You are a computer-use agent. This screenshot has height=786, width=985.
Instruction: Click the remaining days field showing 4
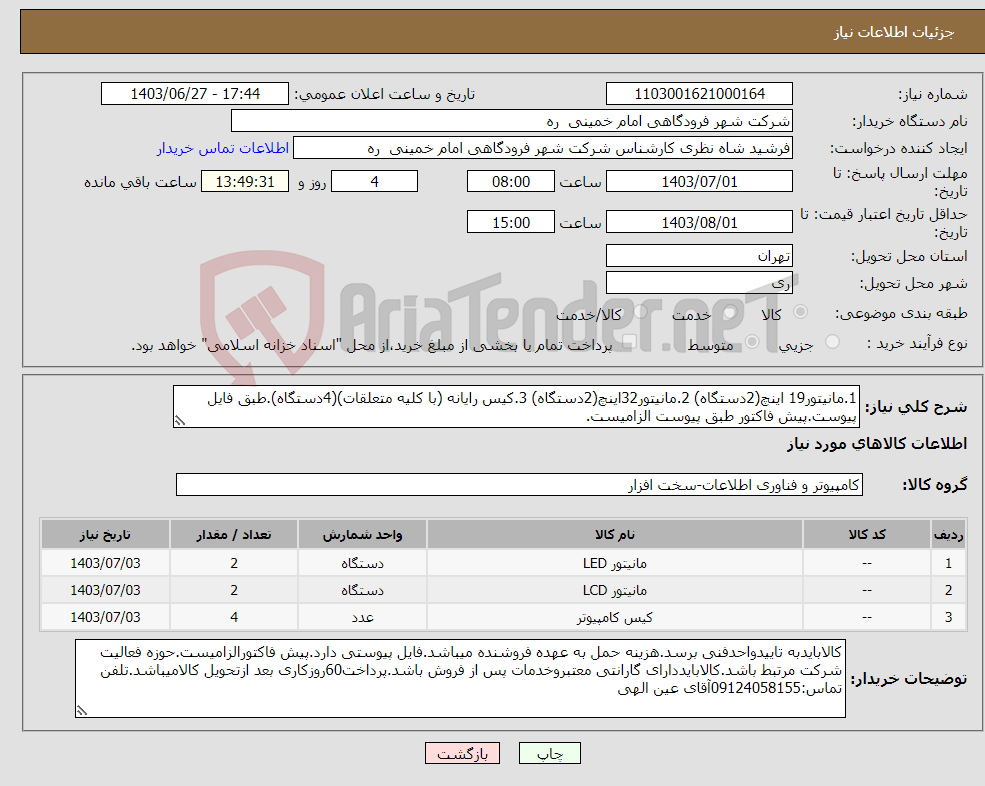pos(374,182)
